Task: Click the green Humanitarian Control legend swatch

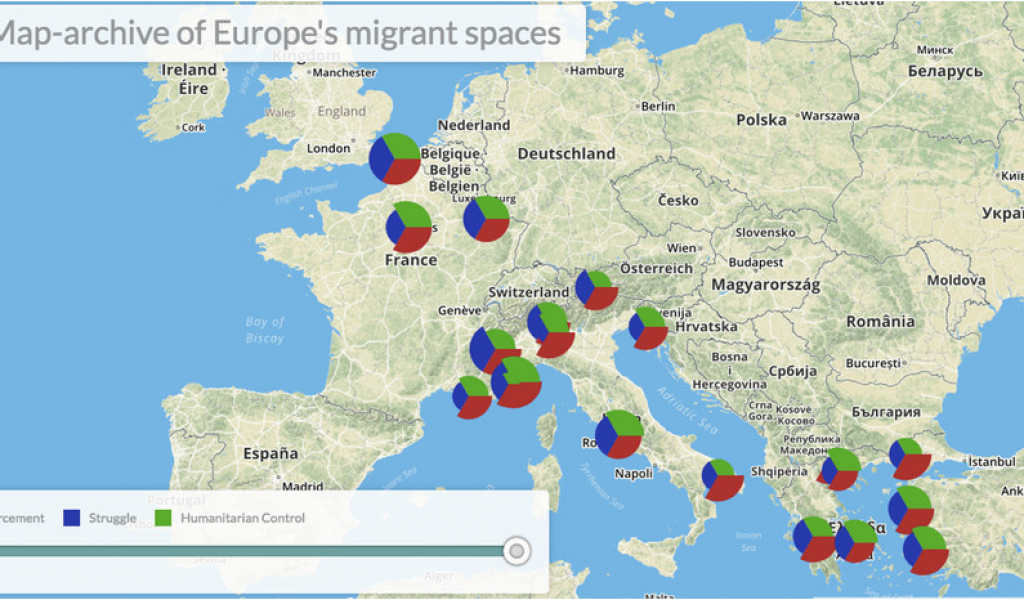Action: click(163, 518)
